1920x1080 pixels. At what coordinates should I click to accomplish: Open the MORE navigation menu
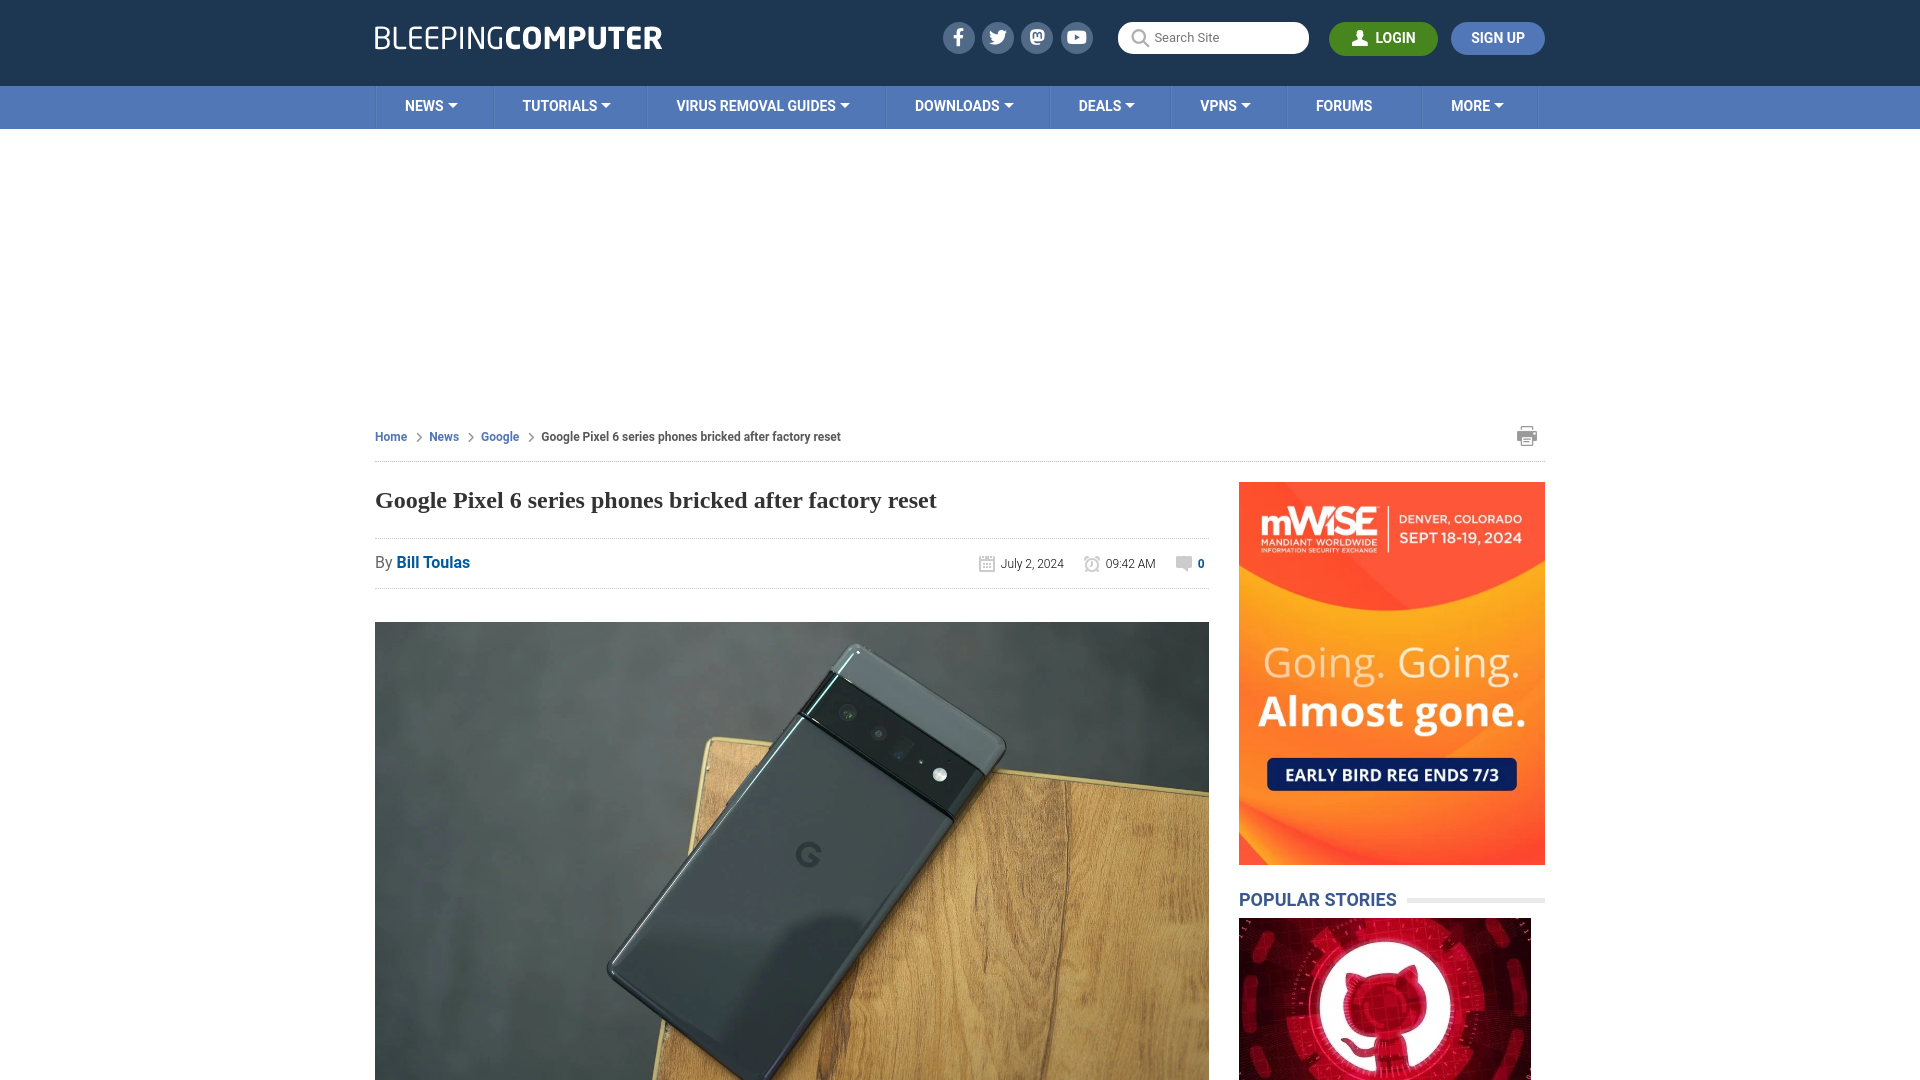pos(1477,105)
